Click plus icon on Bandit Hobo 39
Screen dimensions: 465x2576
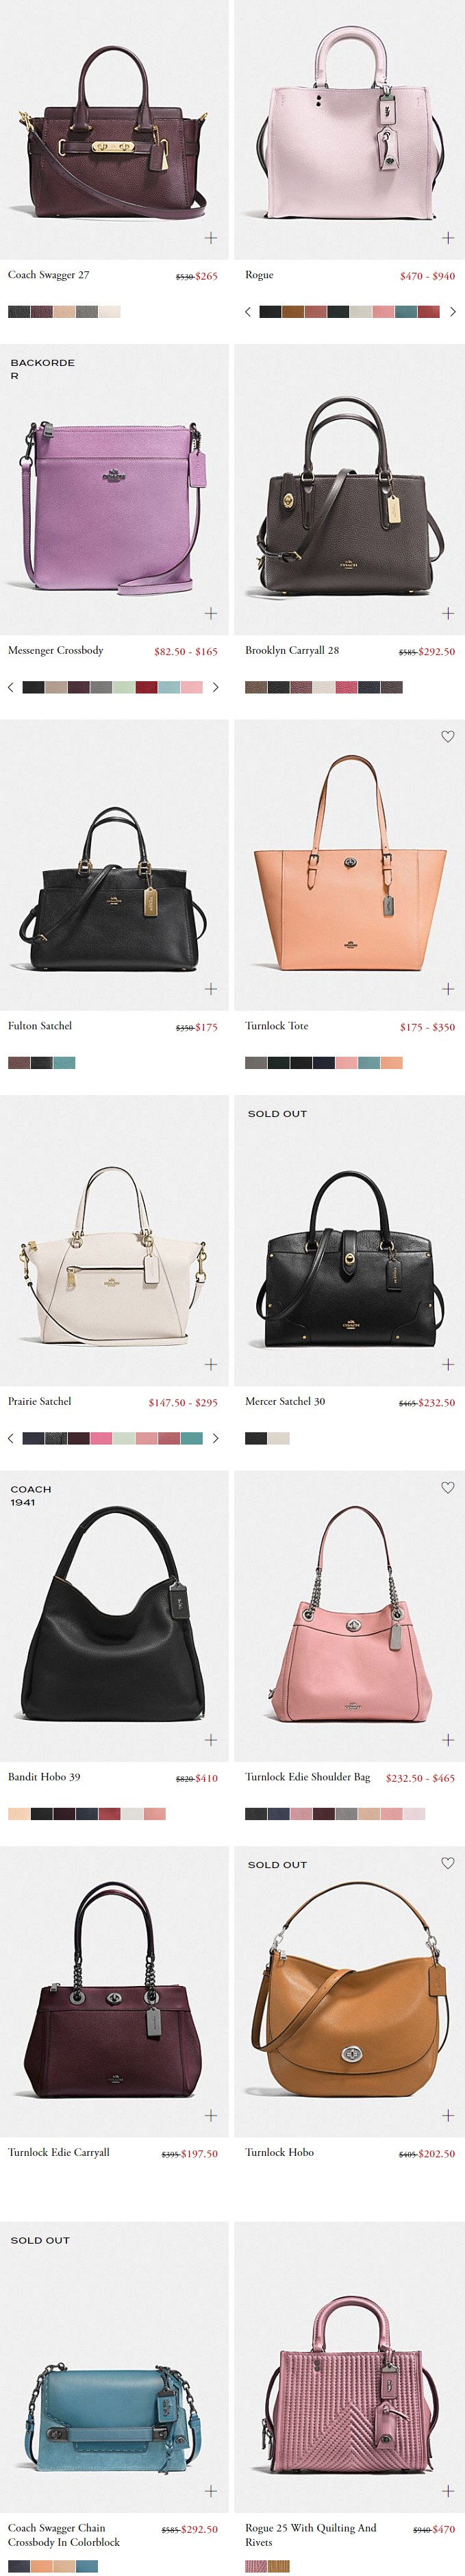pyautogui.click(x=211, y=1740)
